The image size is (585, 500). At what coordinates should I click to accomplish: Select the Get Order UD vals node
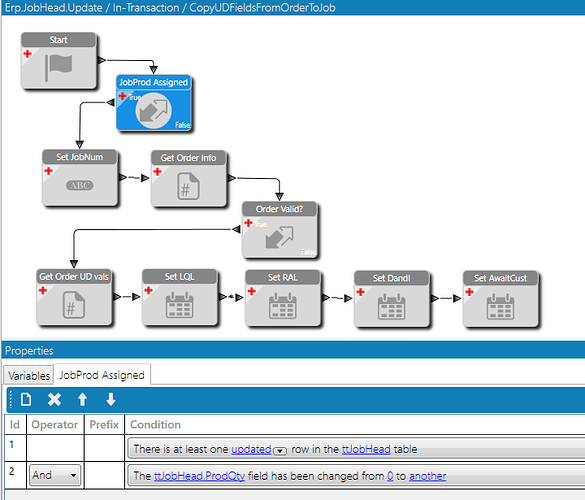tap(74, 297)
